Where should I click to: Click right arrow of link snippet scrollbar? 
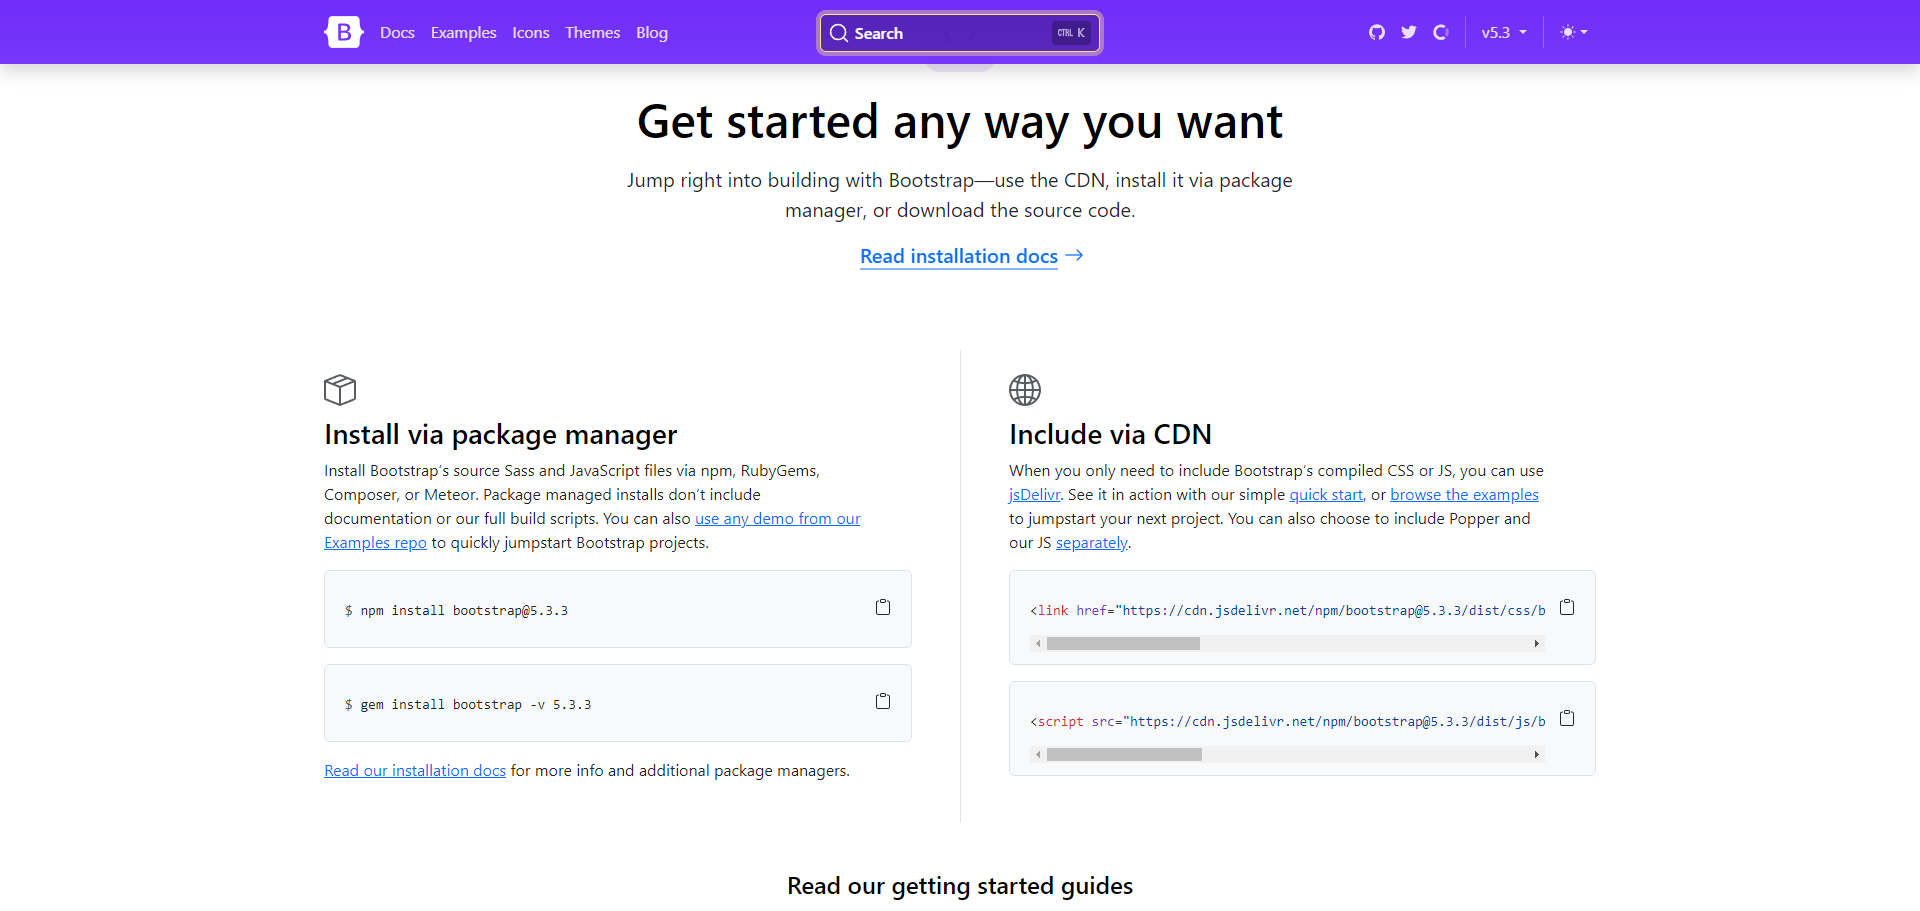[1537, 644]
